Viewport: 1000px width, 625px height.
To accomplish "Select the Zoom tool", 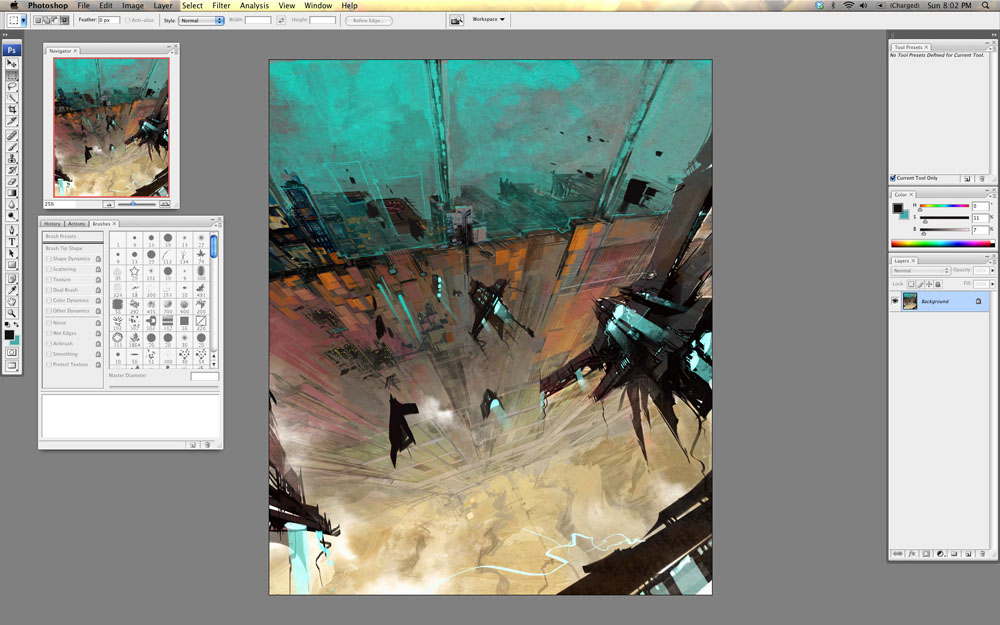I will pos(11,312).
